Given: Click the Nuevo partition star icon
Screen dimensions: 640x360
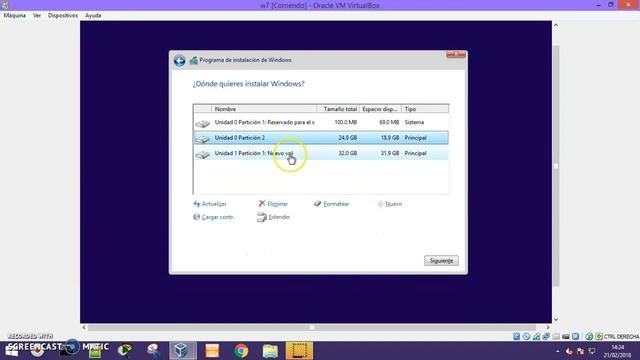Looking at the screenshot, I should click(x=380, y=204).
